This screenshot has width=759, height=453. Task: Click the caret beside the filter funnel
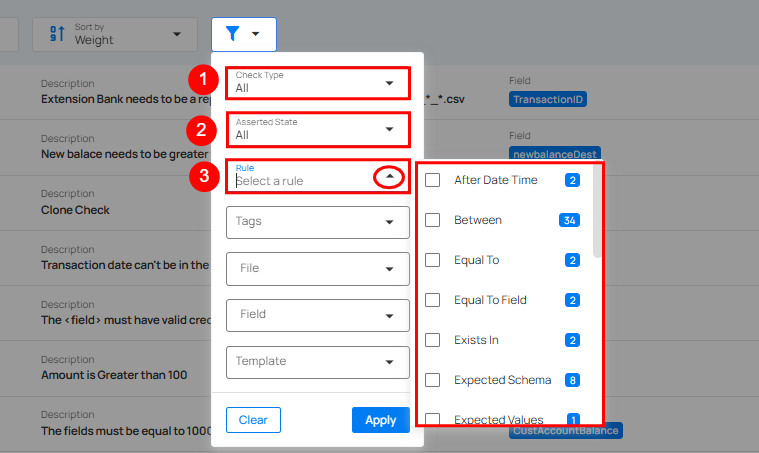coord(256,34)
